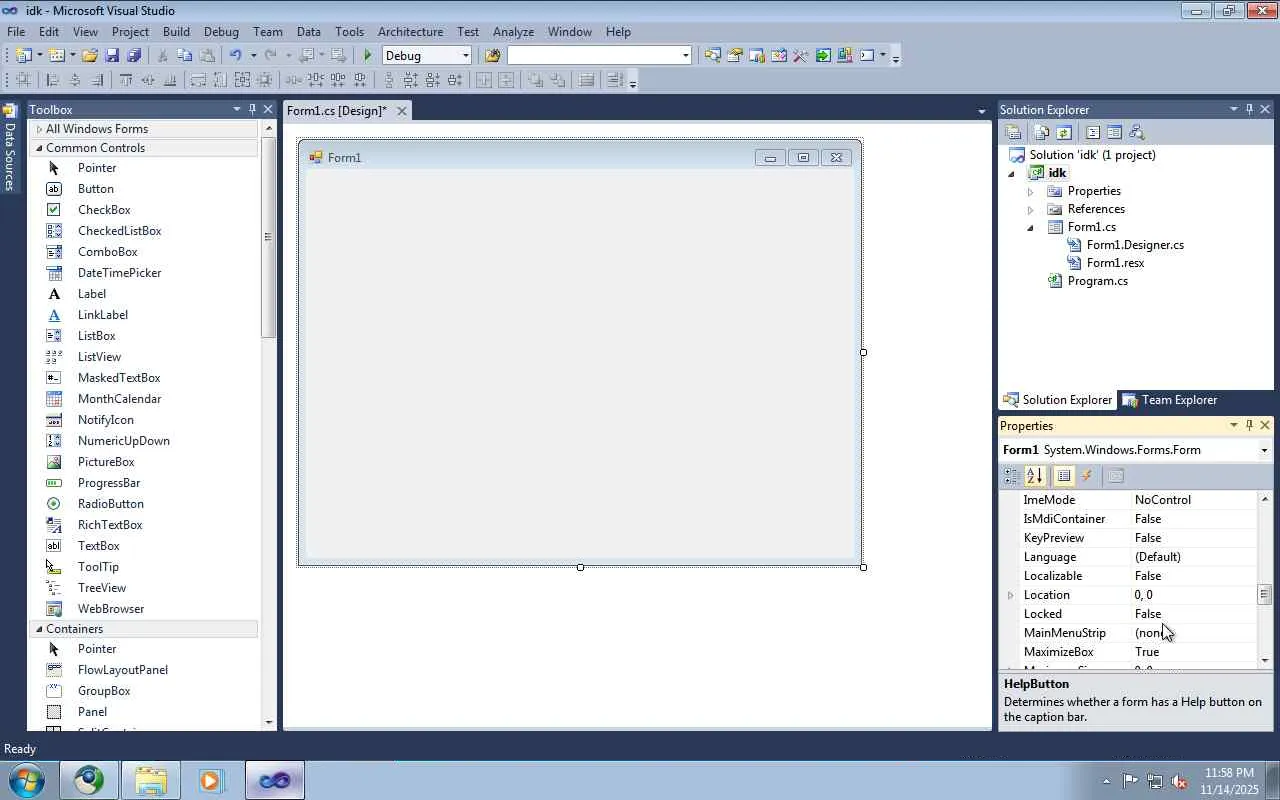The image size is (1280, 800).
Task: Start debugging with the green play arrow
Action: click(368, 56)
